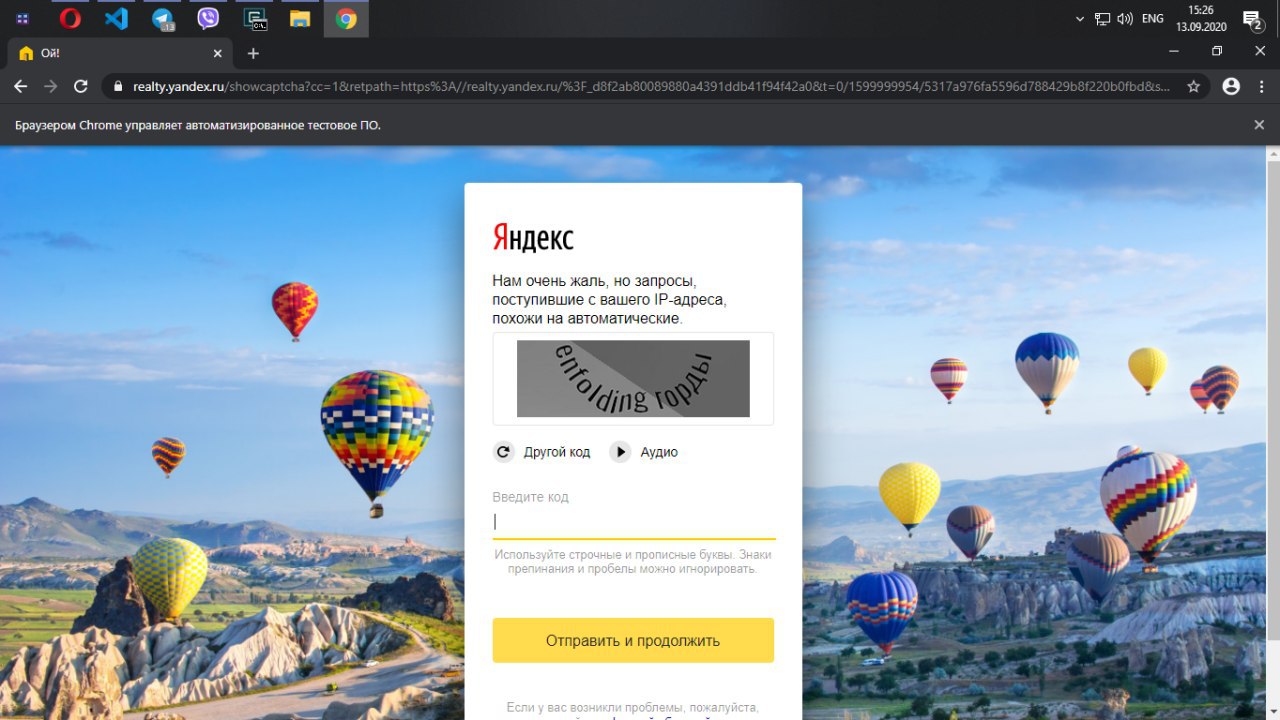Open the Chrome profile avatar
Screen dimensions: 1280x720
pyautogui.click(x=1231, y=87)
